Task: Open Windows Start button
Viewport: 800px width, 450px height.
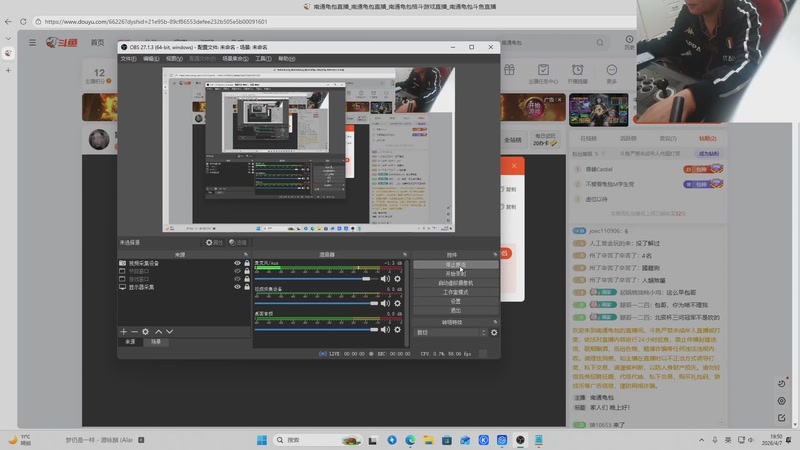Action: pos(262,440)
